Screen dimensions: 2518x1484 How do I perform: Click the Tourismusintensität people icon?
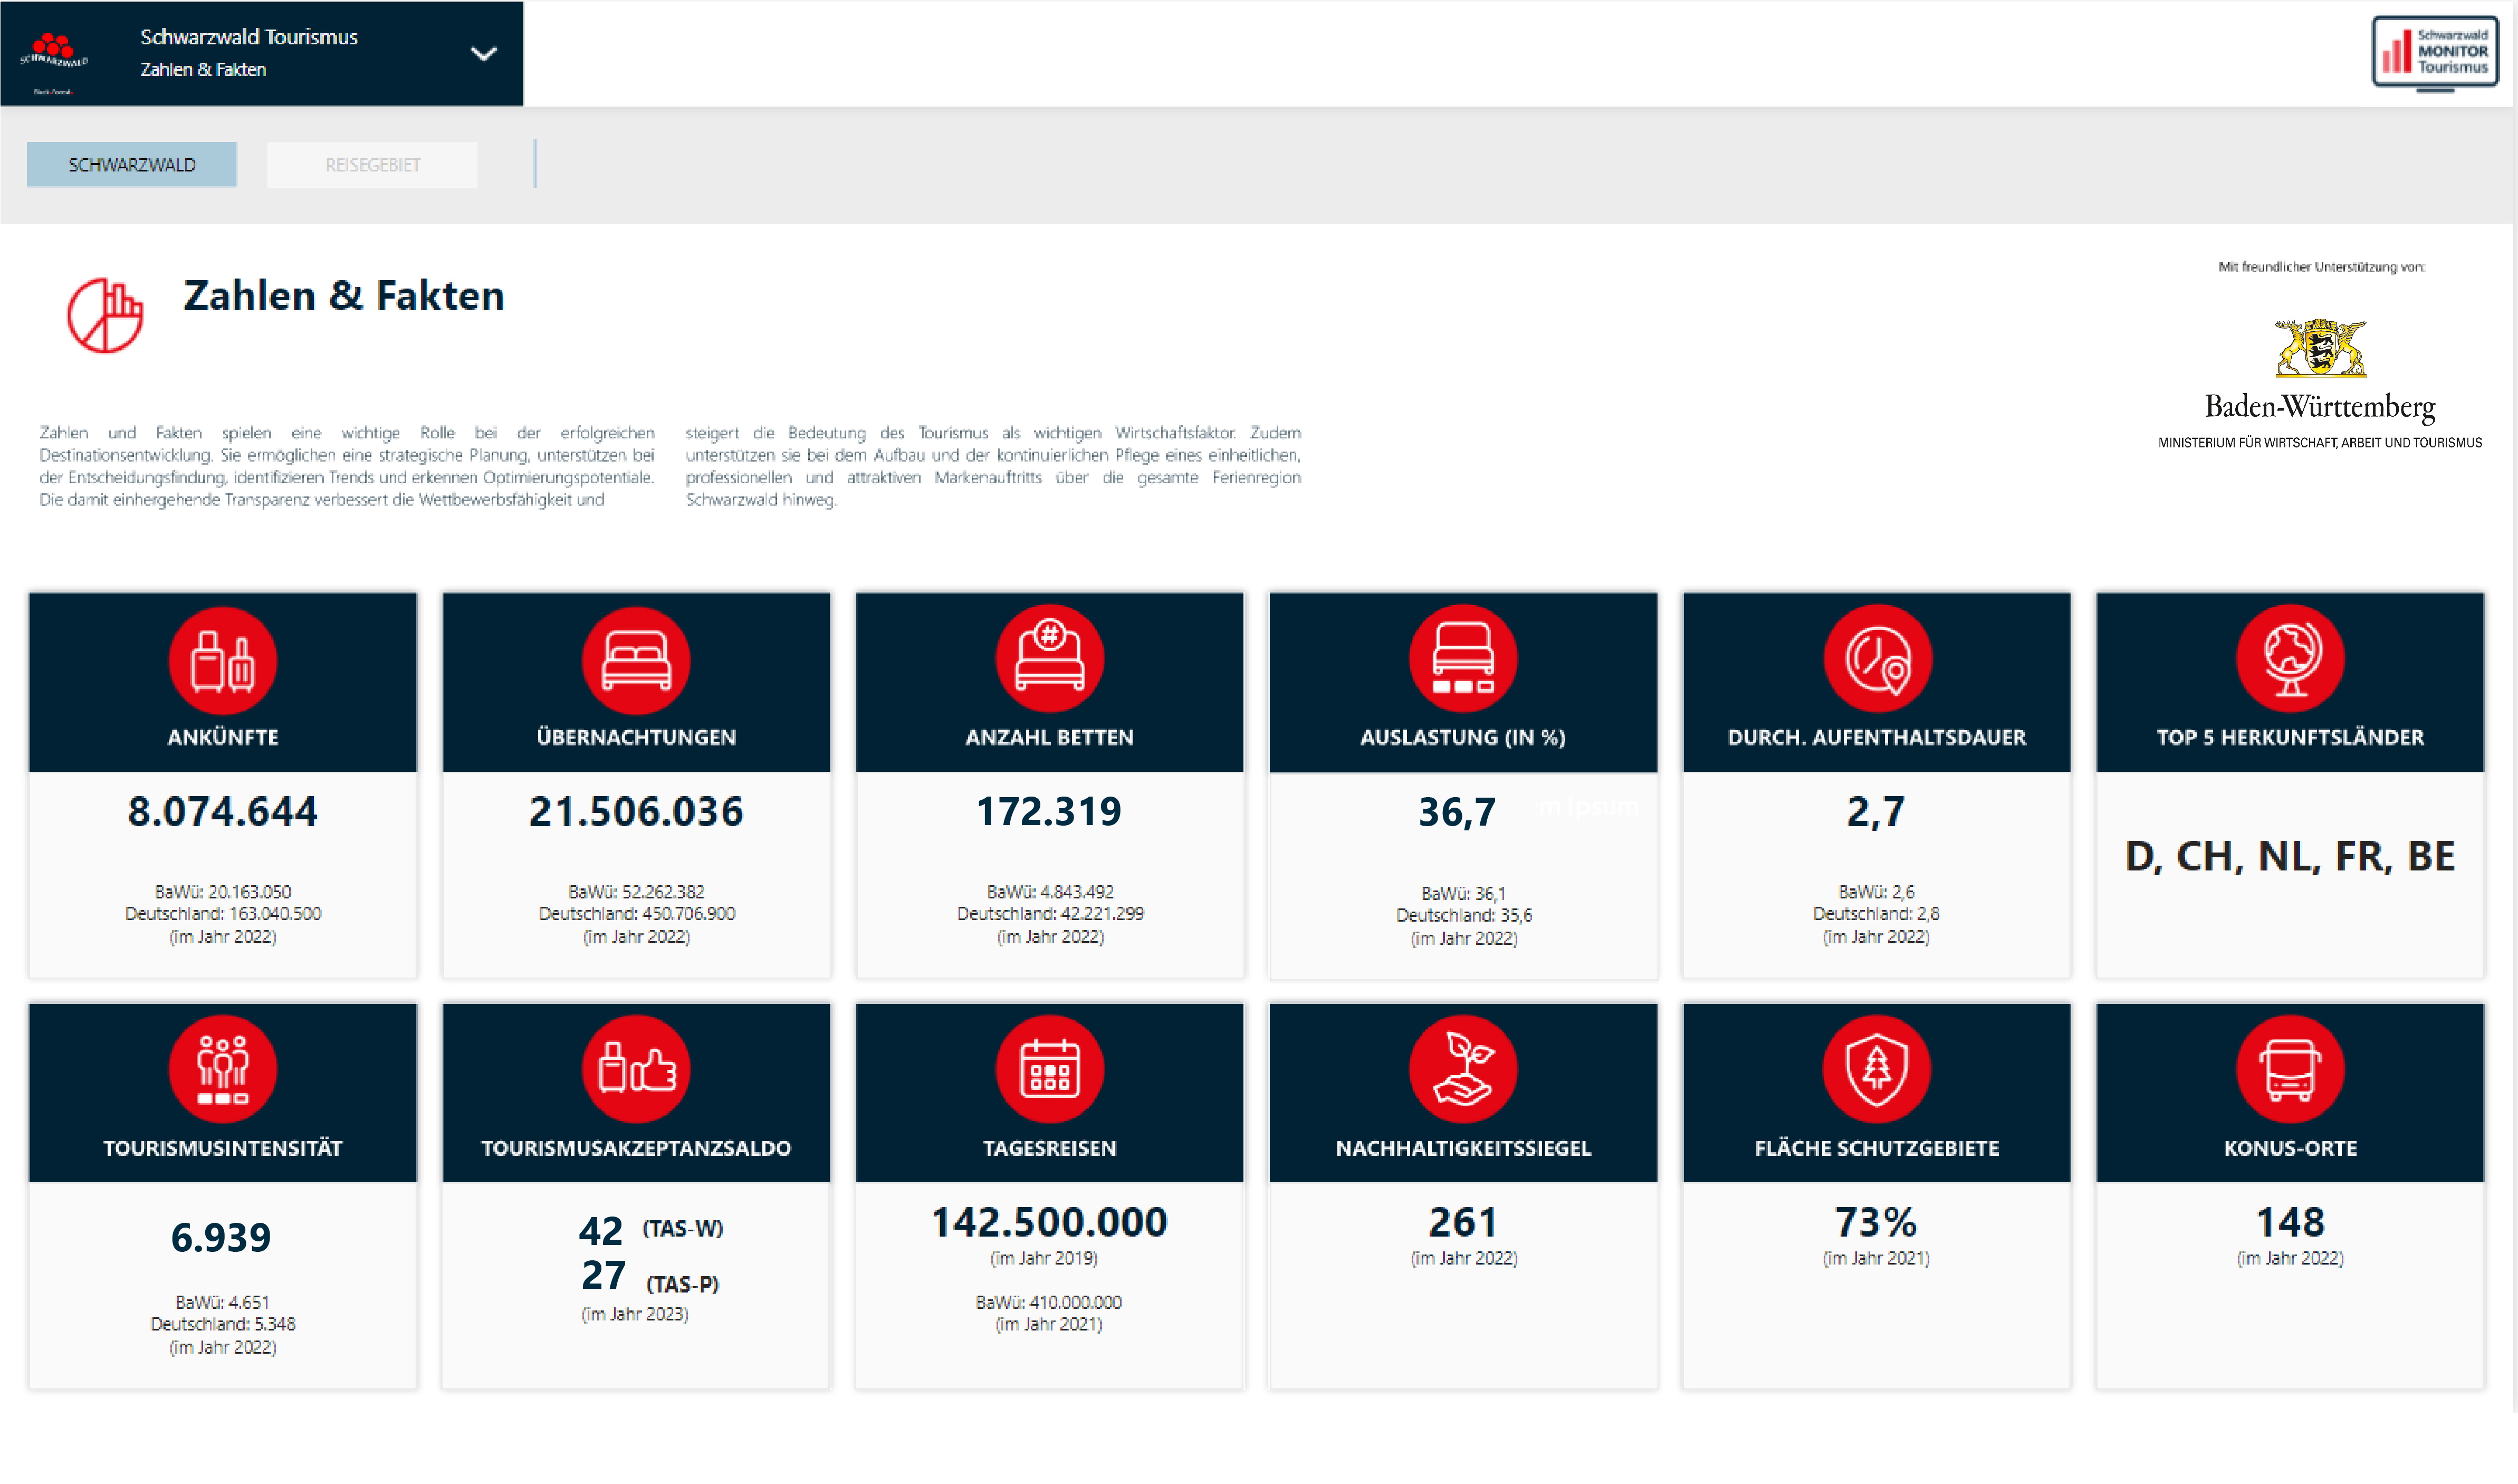222,1069
